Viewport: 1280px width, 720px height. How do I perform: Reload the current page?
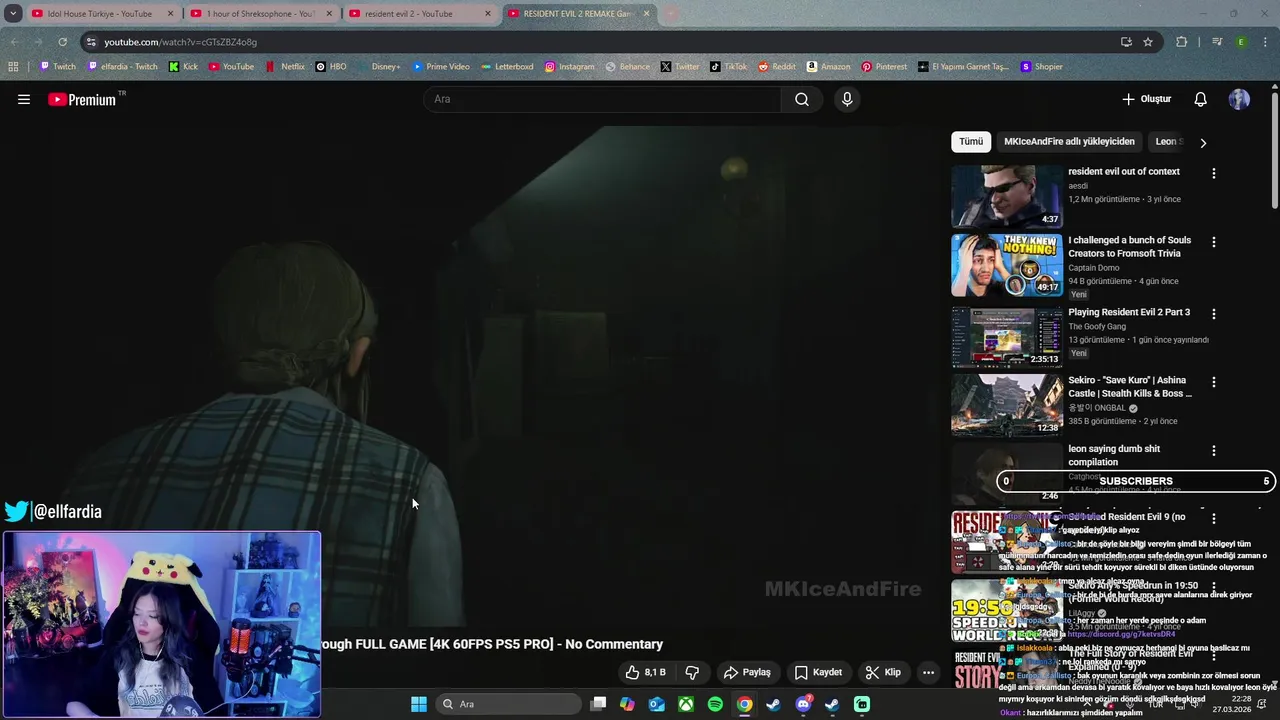pyautogui.click(x=62, y=42)
